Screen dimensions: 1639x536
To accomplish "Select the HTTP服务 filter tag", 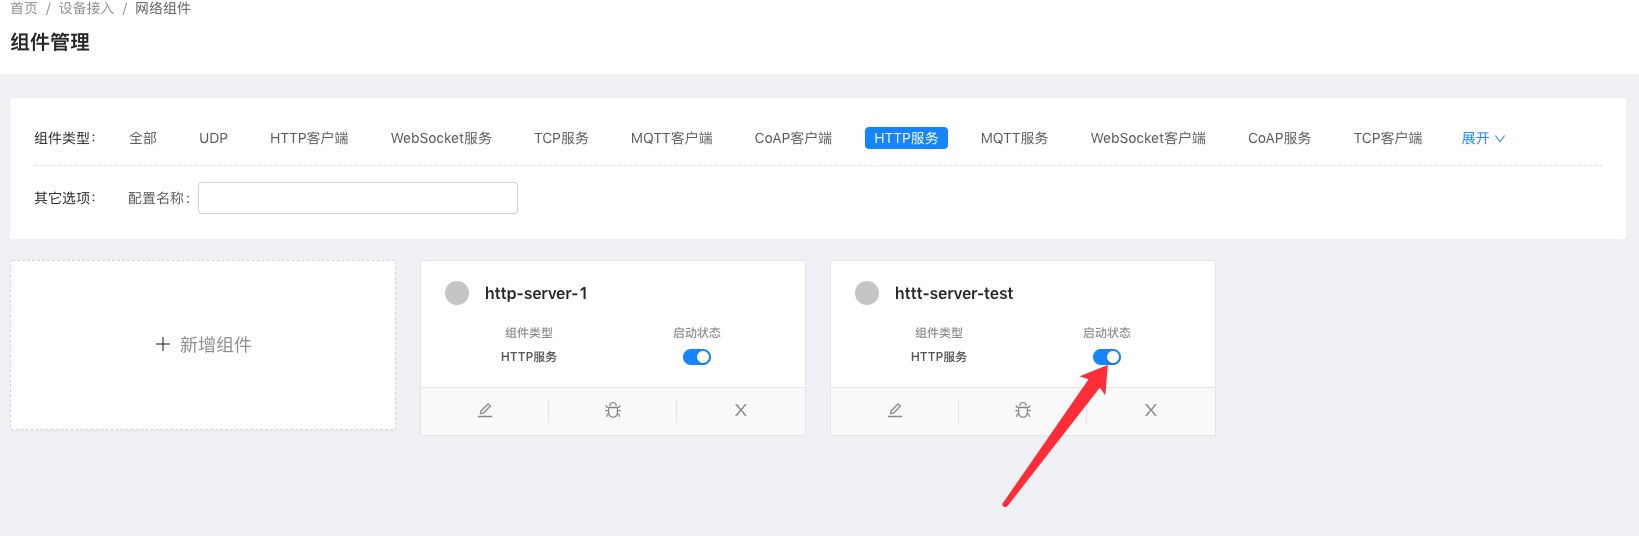I will (x=906, y=138).
